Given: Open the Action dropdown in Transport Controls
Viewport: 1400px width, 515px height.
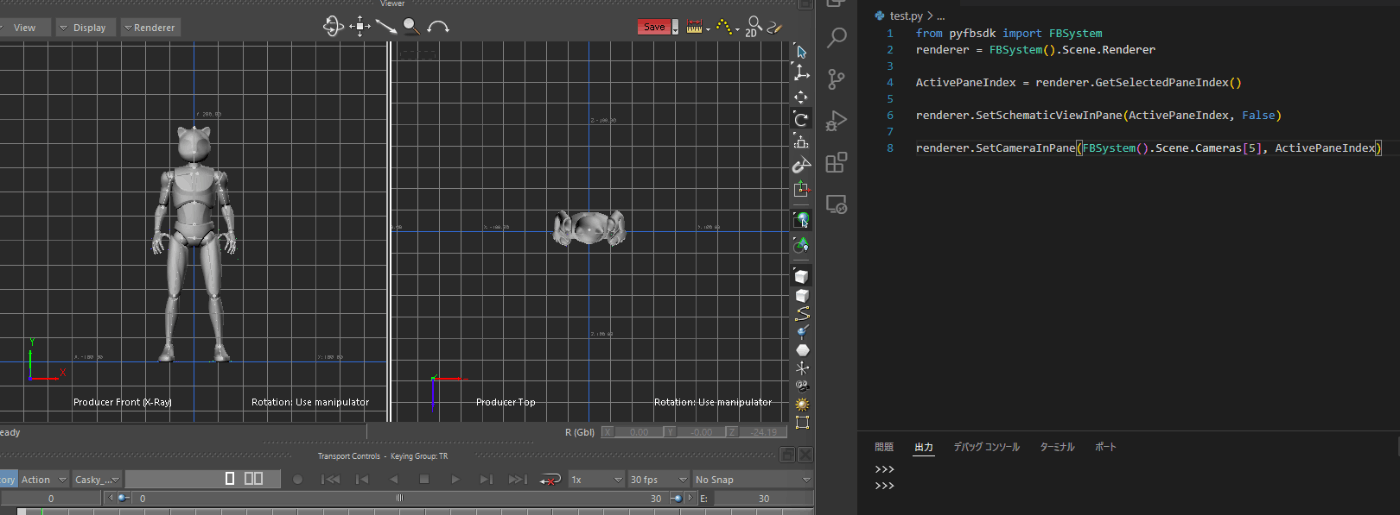Looking at the screenshot, I should 44,479.
